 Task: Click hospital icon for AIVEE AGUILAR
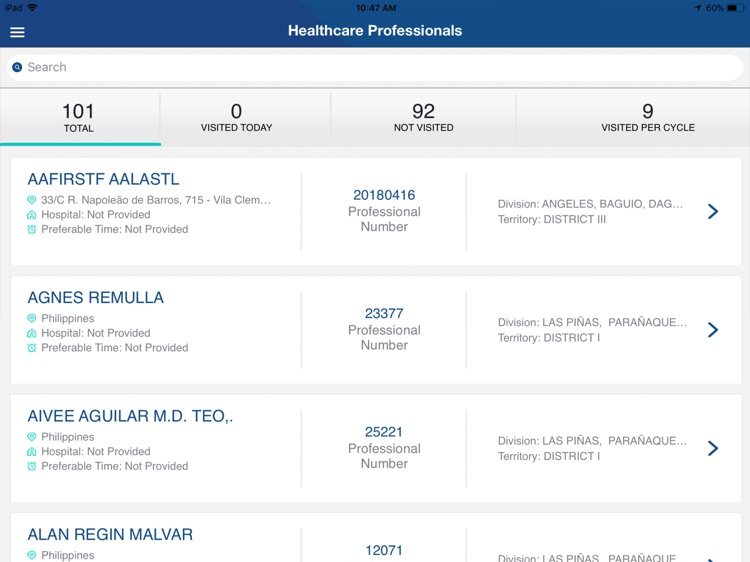coord(32,452)
